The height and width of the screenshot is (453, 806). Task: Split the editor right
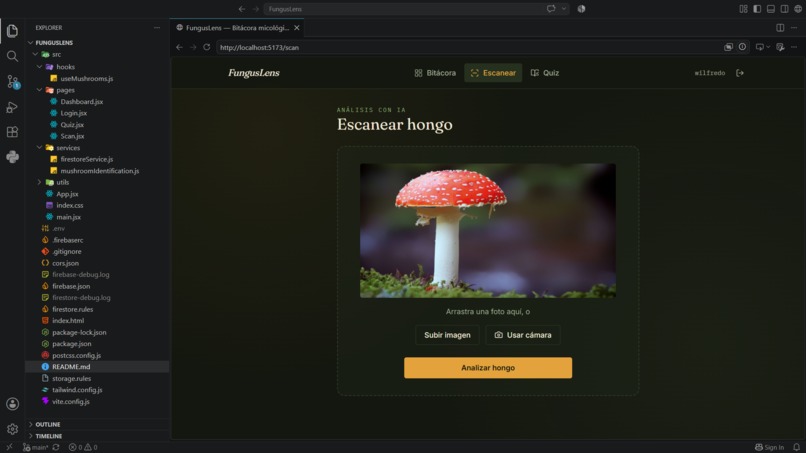tap(780, 28)
